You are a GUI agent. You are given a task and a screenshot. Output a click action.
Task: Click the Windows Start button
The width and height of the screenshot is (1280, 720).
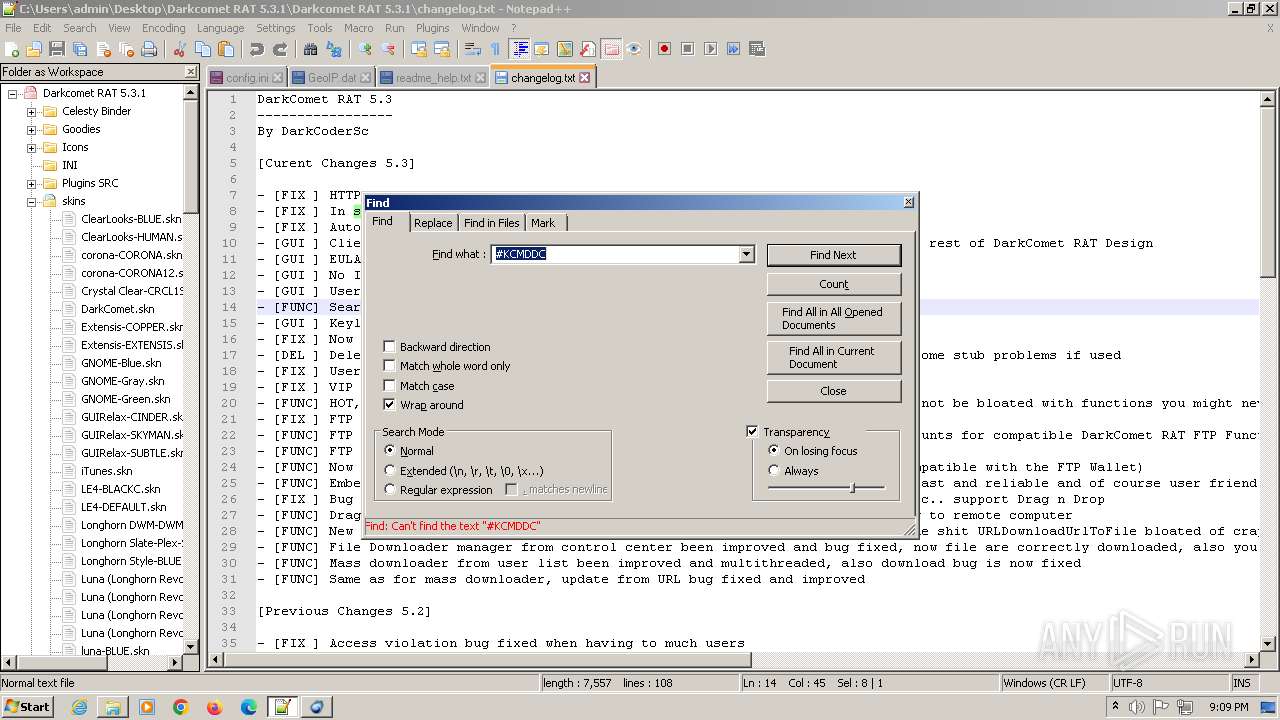coord(28,707)
